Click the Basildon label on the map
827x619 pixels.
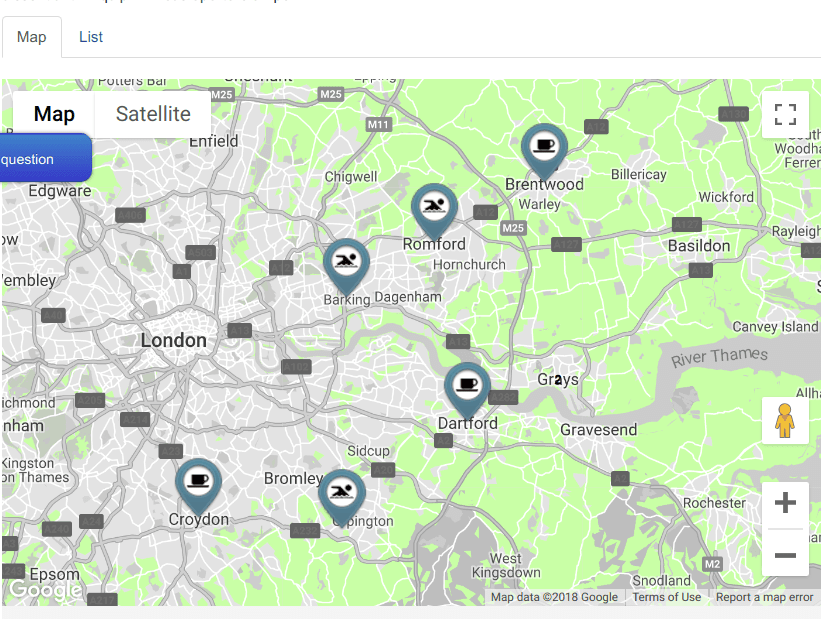pos(699,246)
